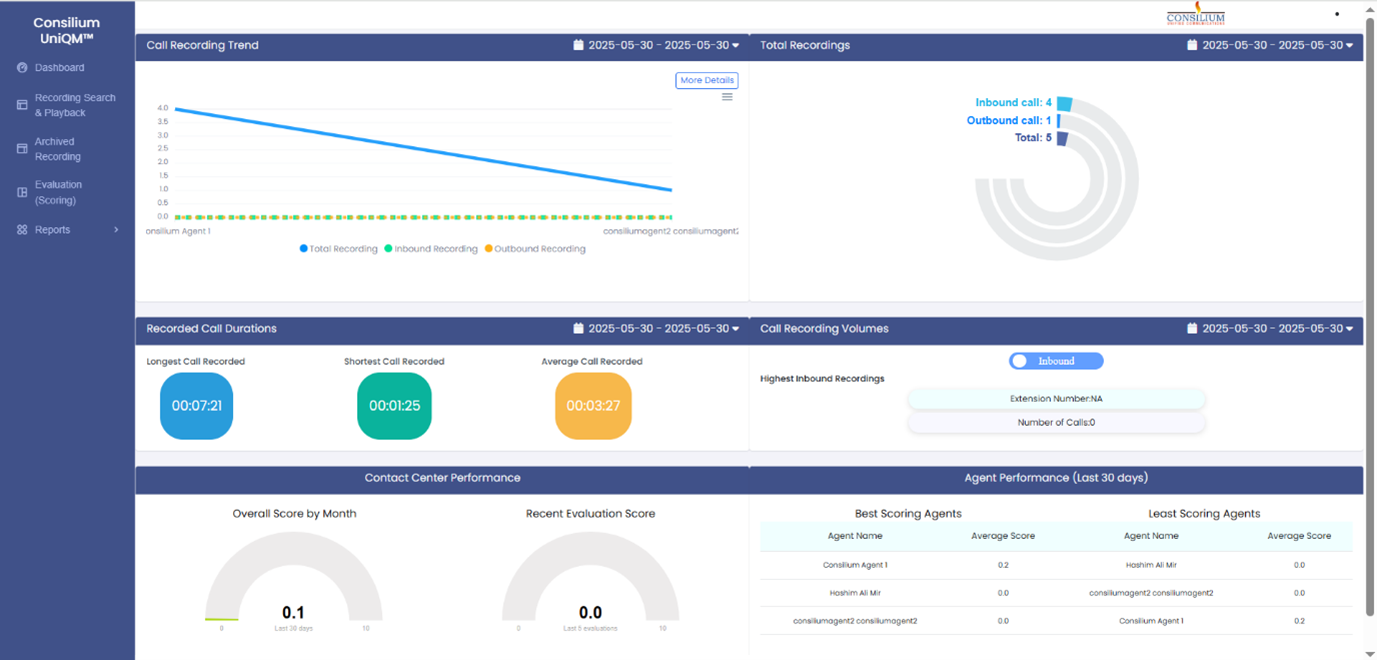This screenshot has width=1377, height=660.
Task: Go to Recording Search & Playback page
Action: pos(75,105)
